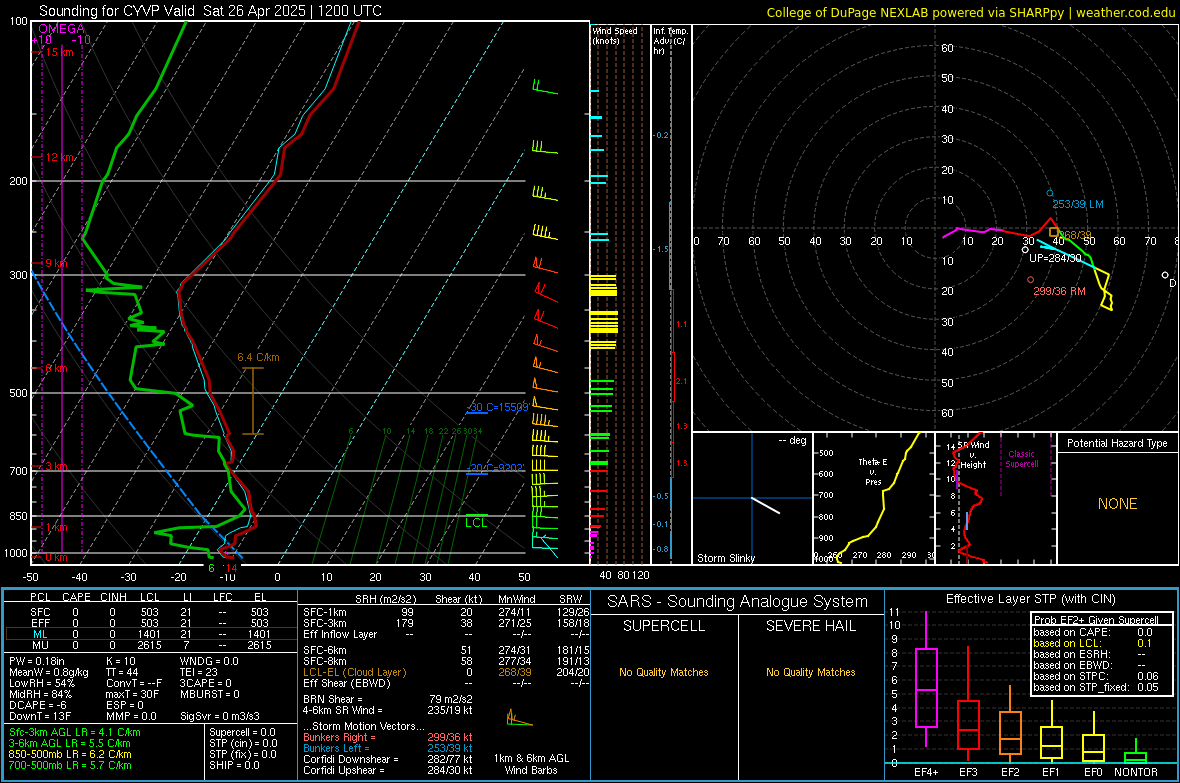1180x783 pixels.
Task: Click the '-20 C=9202' height label
Action: (495, 468)
